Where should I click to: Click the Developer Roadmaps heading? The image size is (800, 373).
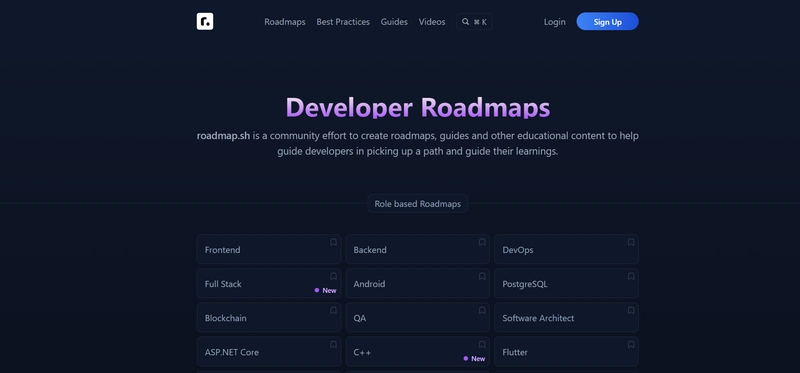click(x=418, y=108)
